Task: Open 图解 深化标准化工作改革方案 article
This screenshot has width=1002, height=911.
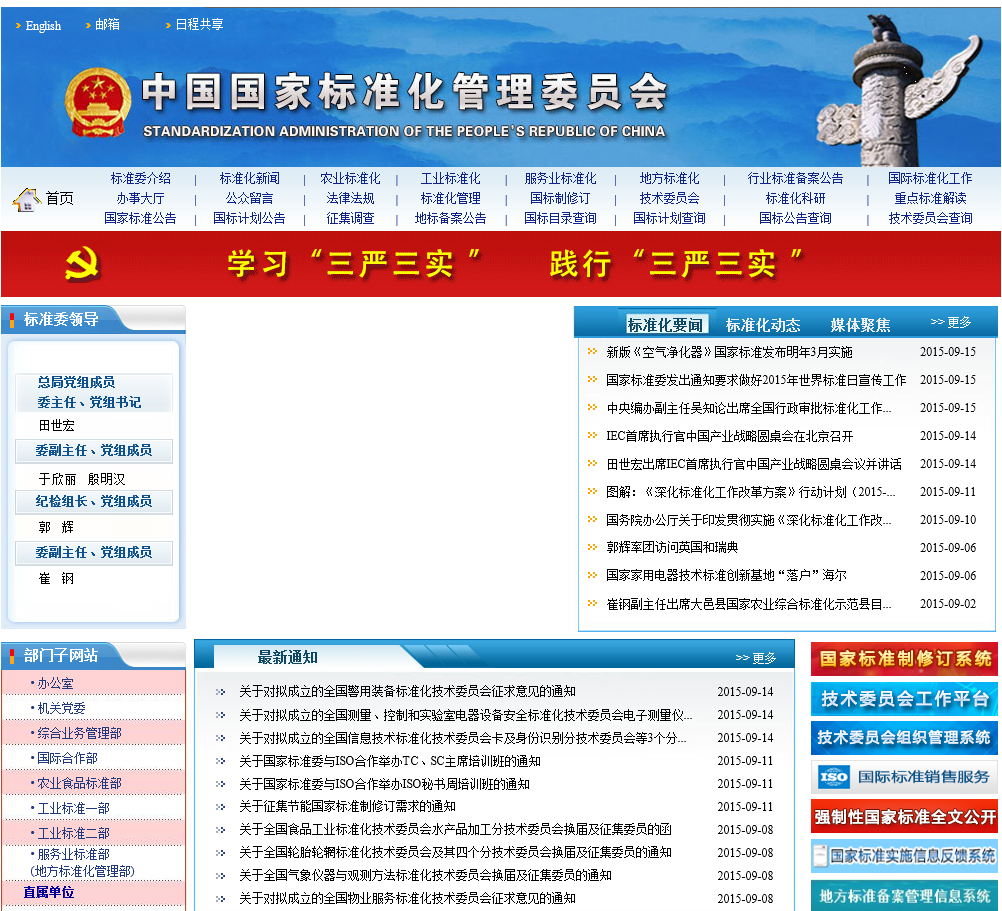Action: click(x=750, y=492)
